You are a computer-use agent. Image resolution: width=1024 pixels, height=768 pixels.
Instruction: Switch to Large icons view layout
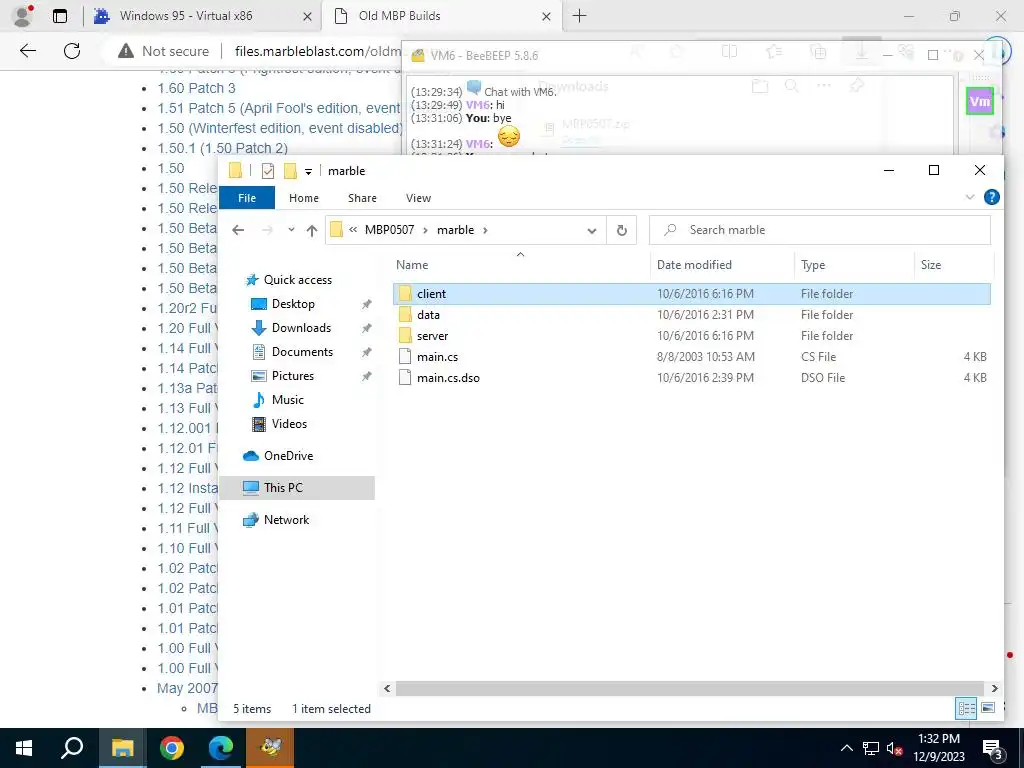[x=988, y=708]
